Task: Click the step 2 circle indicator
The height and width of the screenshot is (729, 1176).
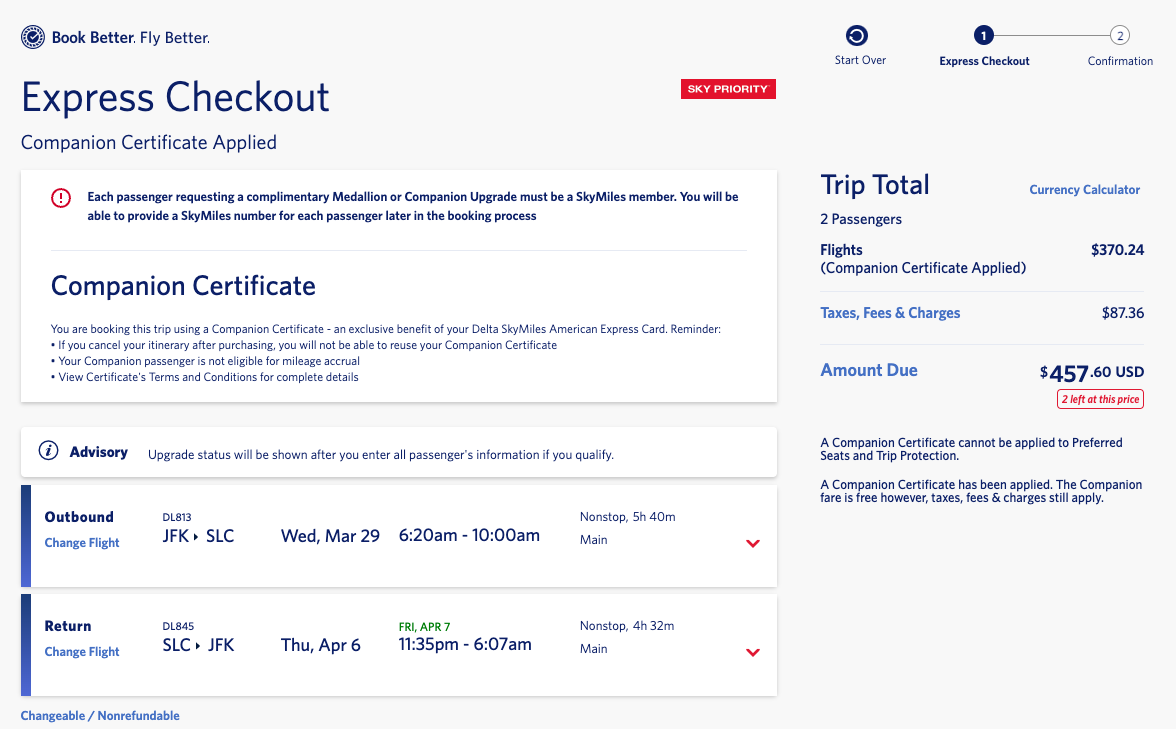Action: [x=1119, y=34]
